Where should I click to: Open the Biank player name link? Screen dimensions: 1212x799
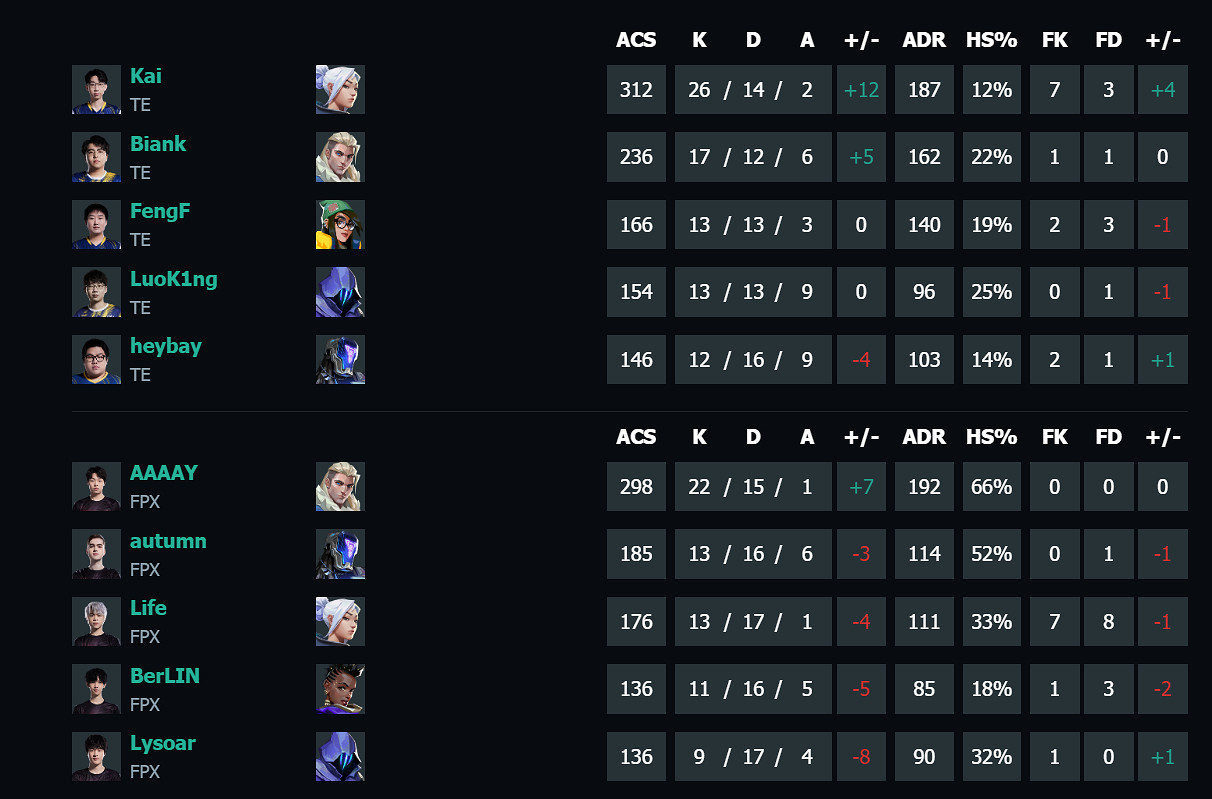158,144
